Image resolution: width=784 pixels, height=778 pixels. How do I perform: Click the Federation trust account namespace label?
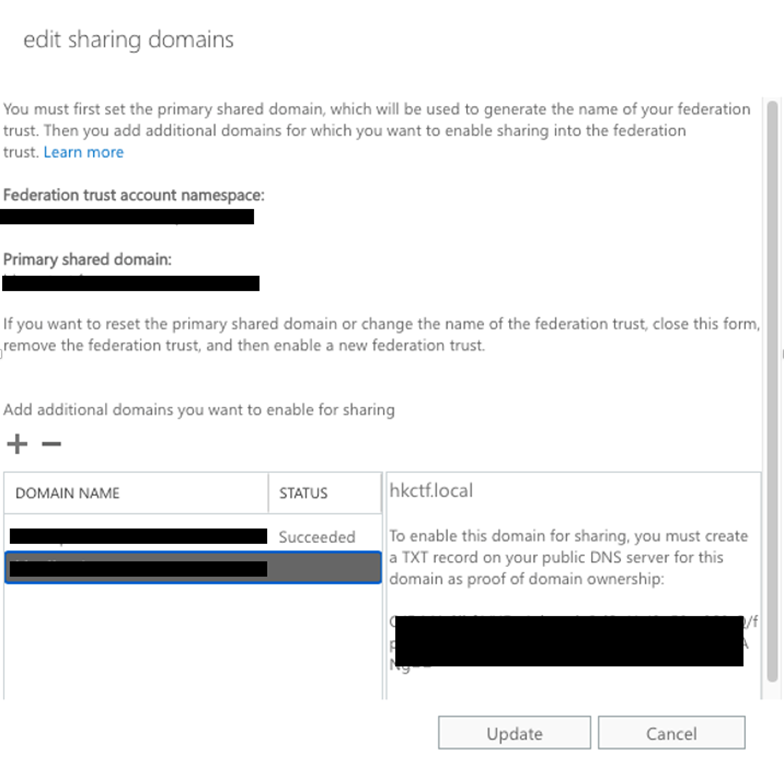click(134, 195)
